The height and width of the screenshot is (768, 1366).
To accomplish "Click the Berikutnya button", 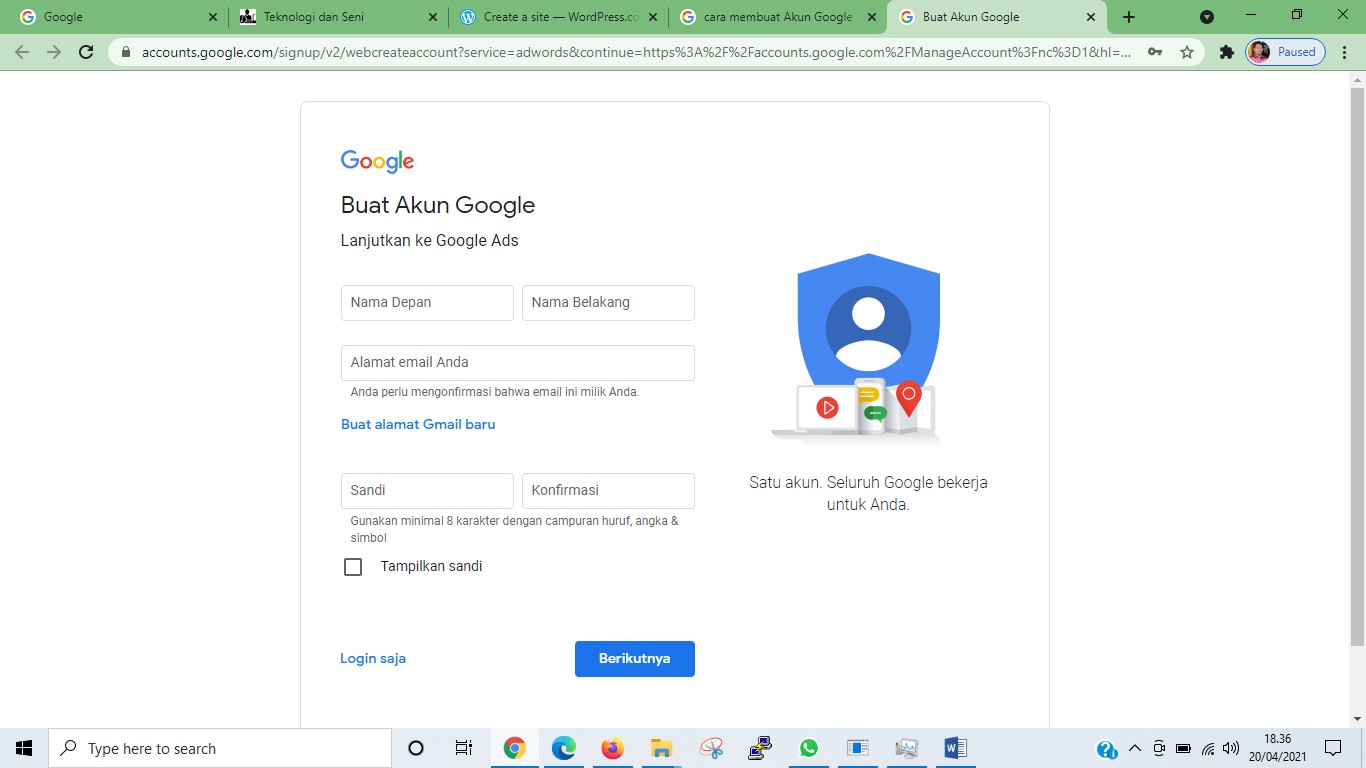I will point(634,659).
